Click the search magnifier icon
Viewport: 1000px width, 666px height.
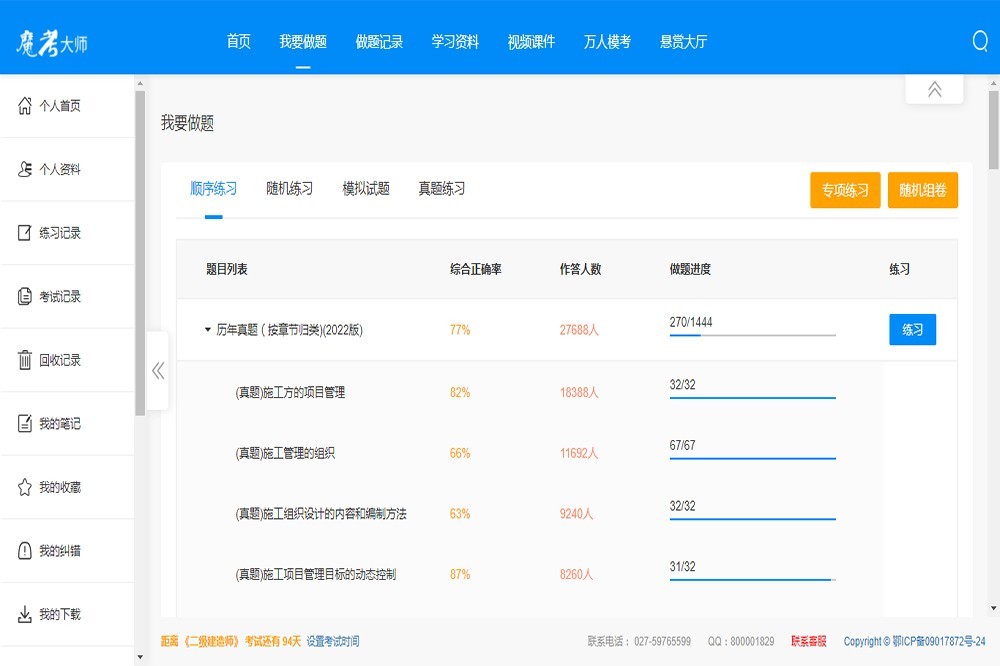(x=980, y=41)
